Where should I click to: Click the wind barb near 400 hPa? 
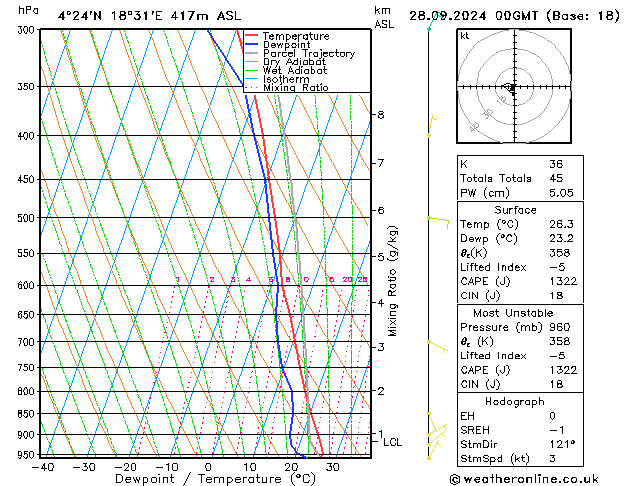coord(432,124)
